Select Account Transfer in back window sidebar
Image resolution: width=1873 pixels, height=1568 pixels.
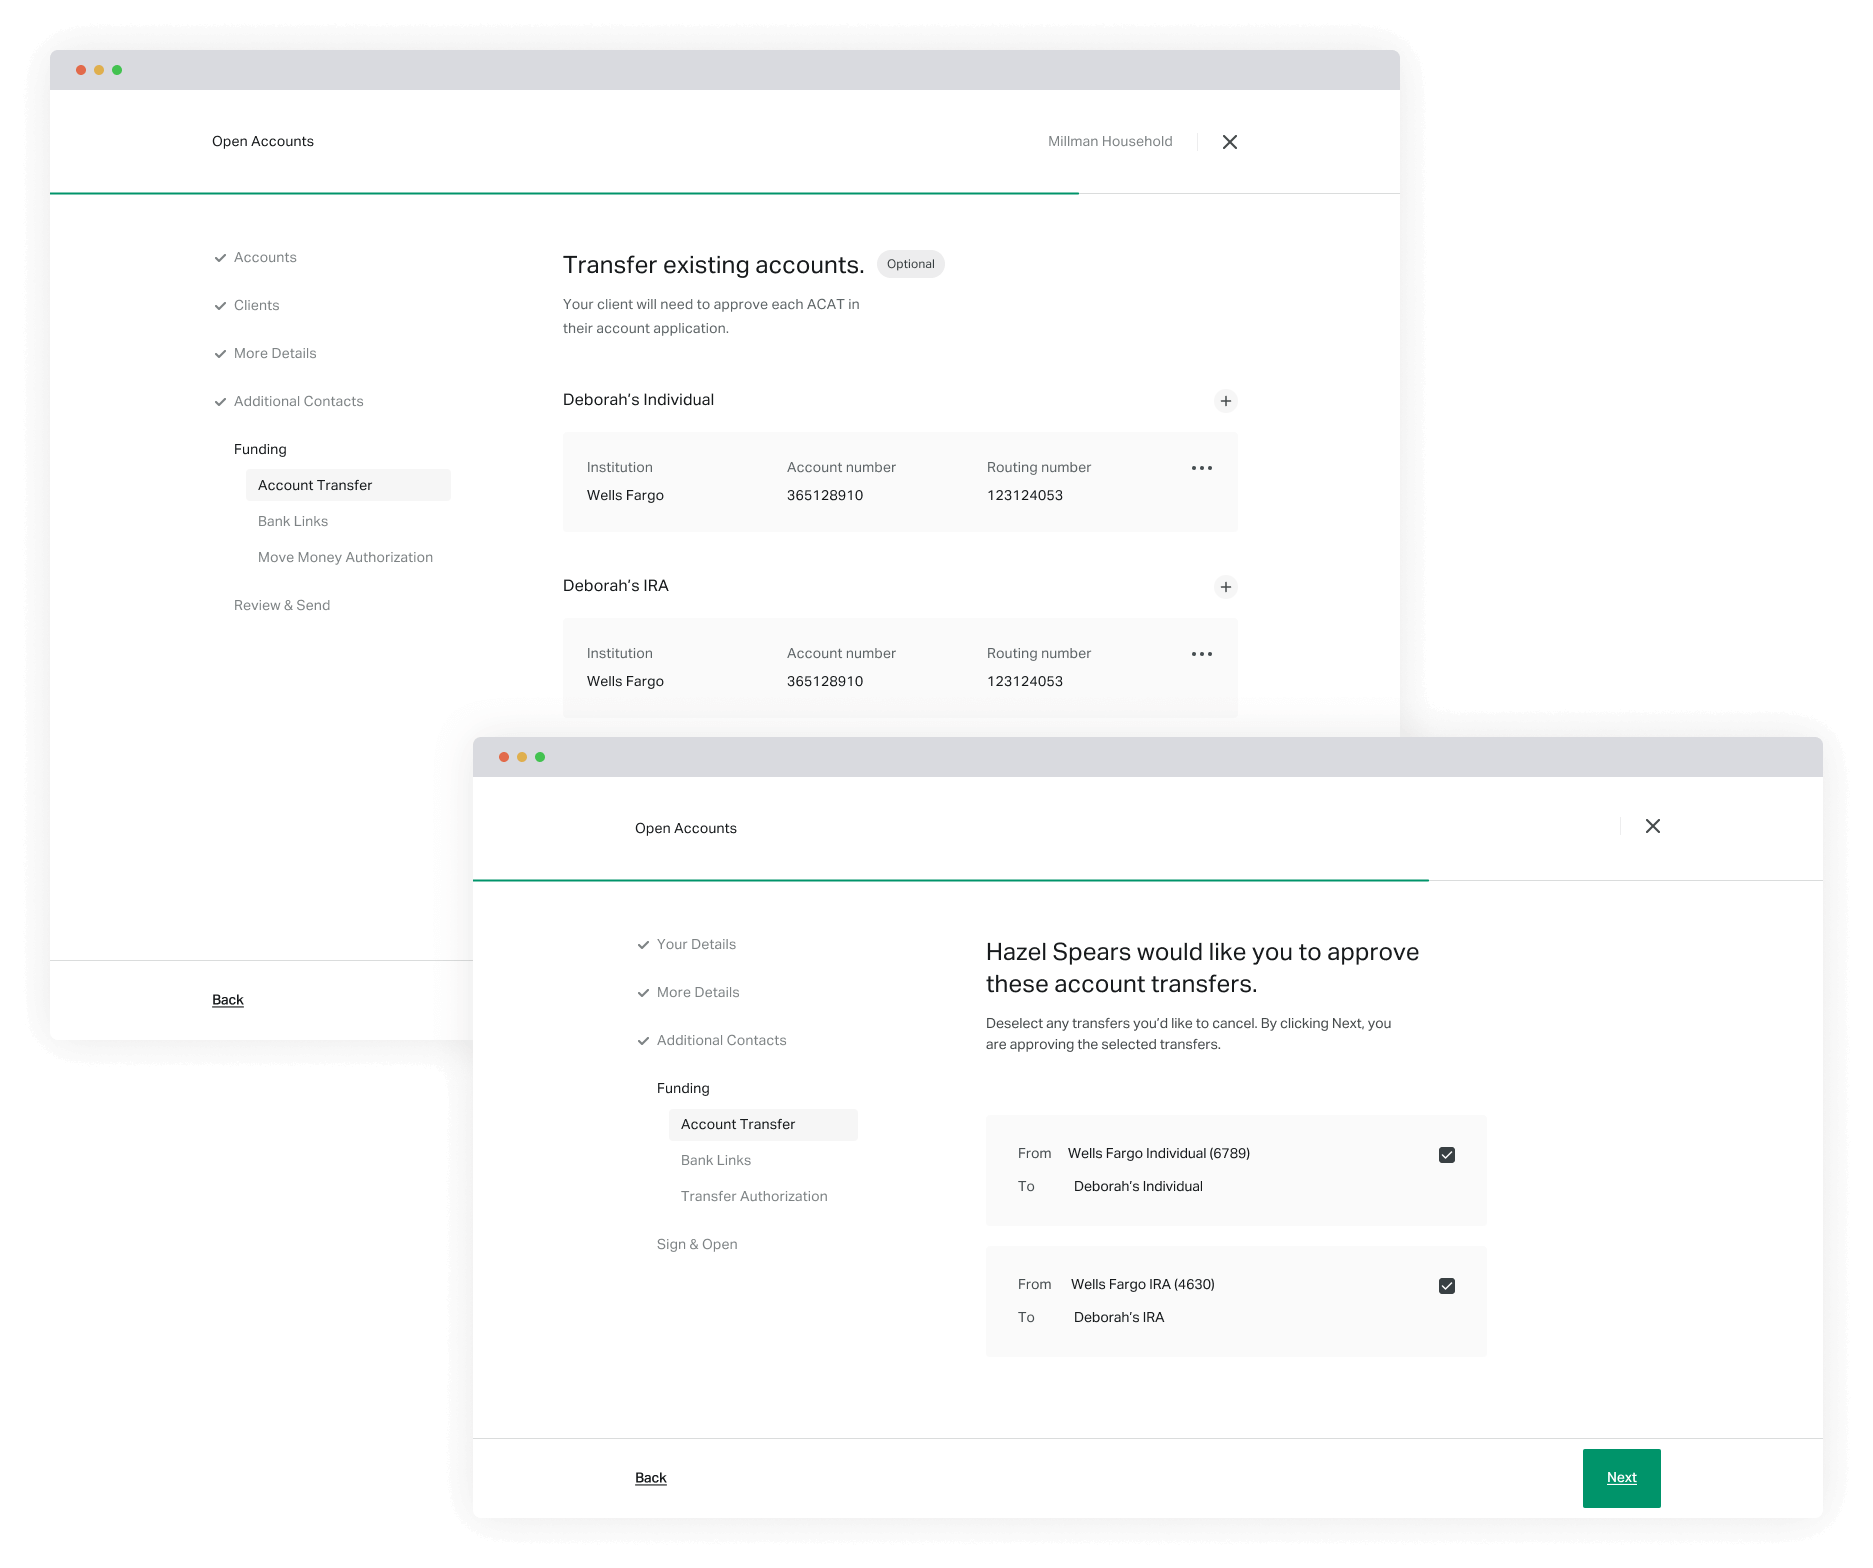point(348,485)
